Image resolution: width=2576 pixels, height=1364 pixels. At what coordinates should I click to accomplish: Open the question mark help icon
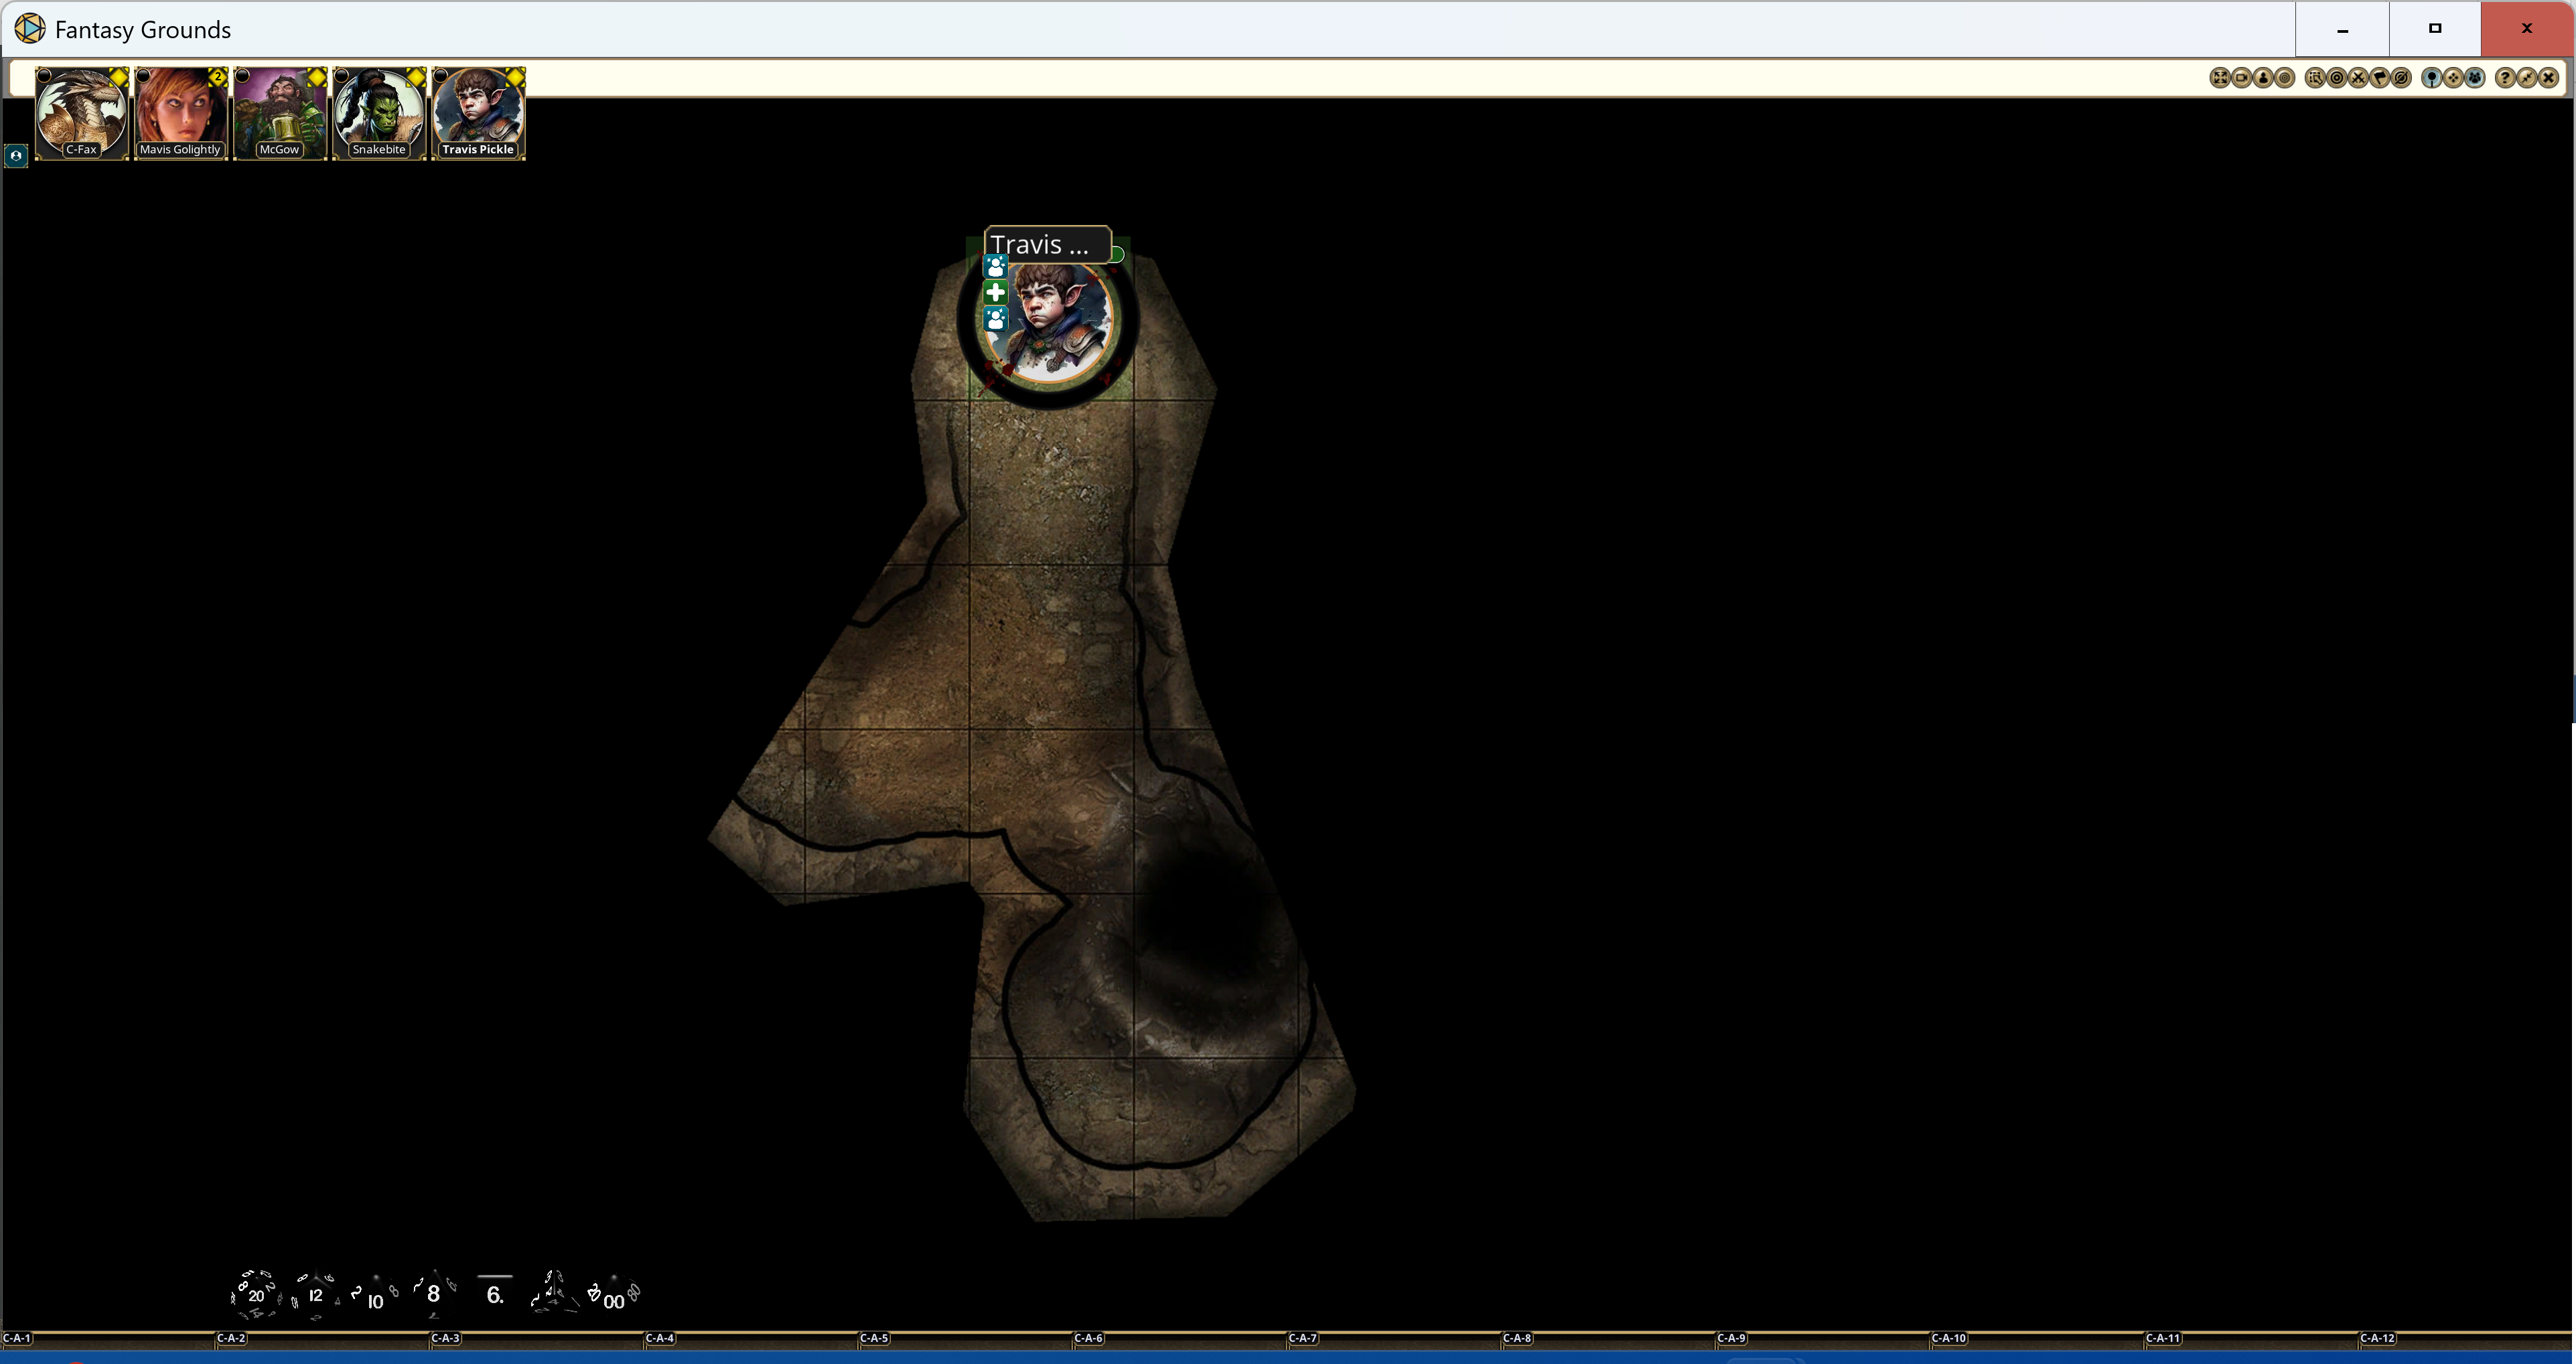coord(2505,78)
